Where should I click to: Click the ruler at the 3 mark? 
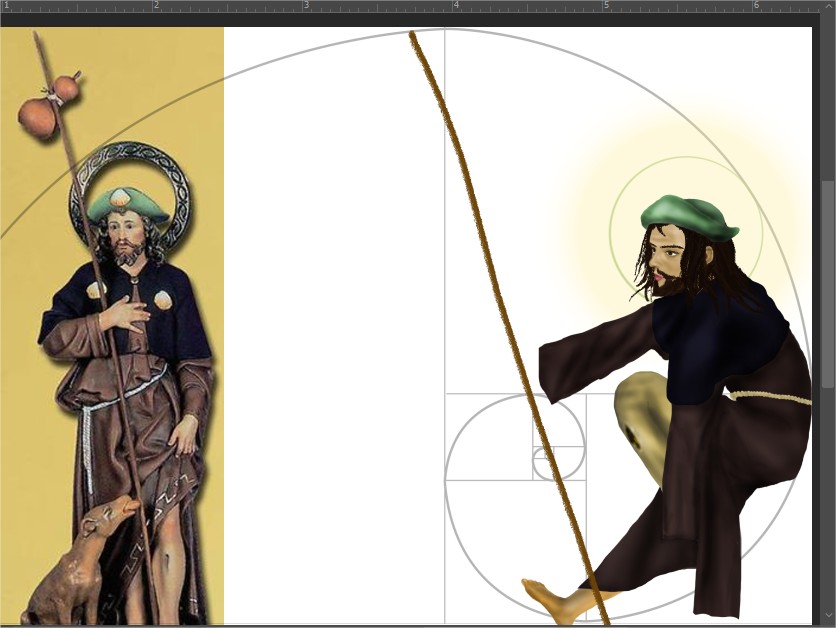tap(305, 6)
